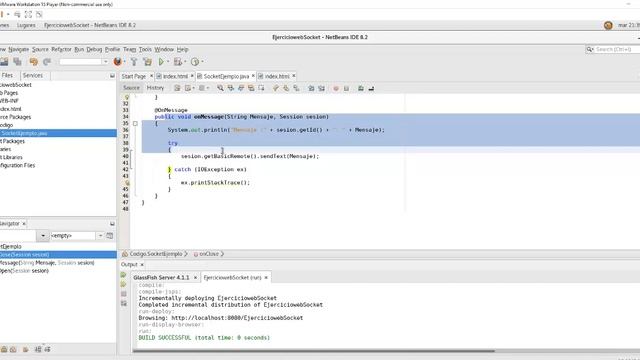Open the Navigator view dropdown left of <empty>
This screenshot has width=640, height=360.
click(x=42, y=236)
